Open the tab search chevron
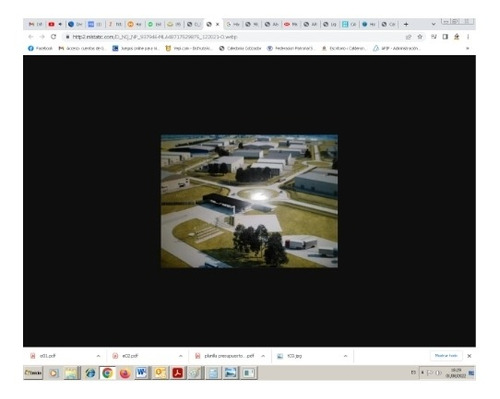Viewport: 500px width, 399px height. pos(433,24)
